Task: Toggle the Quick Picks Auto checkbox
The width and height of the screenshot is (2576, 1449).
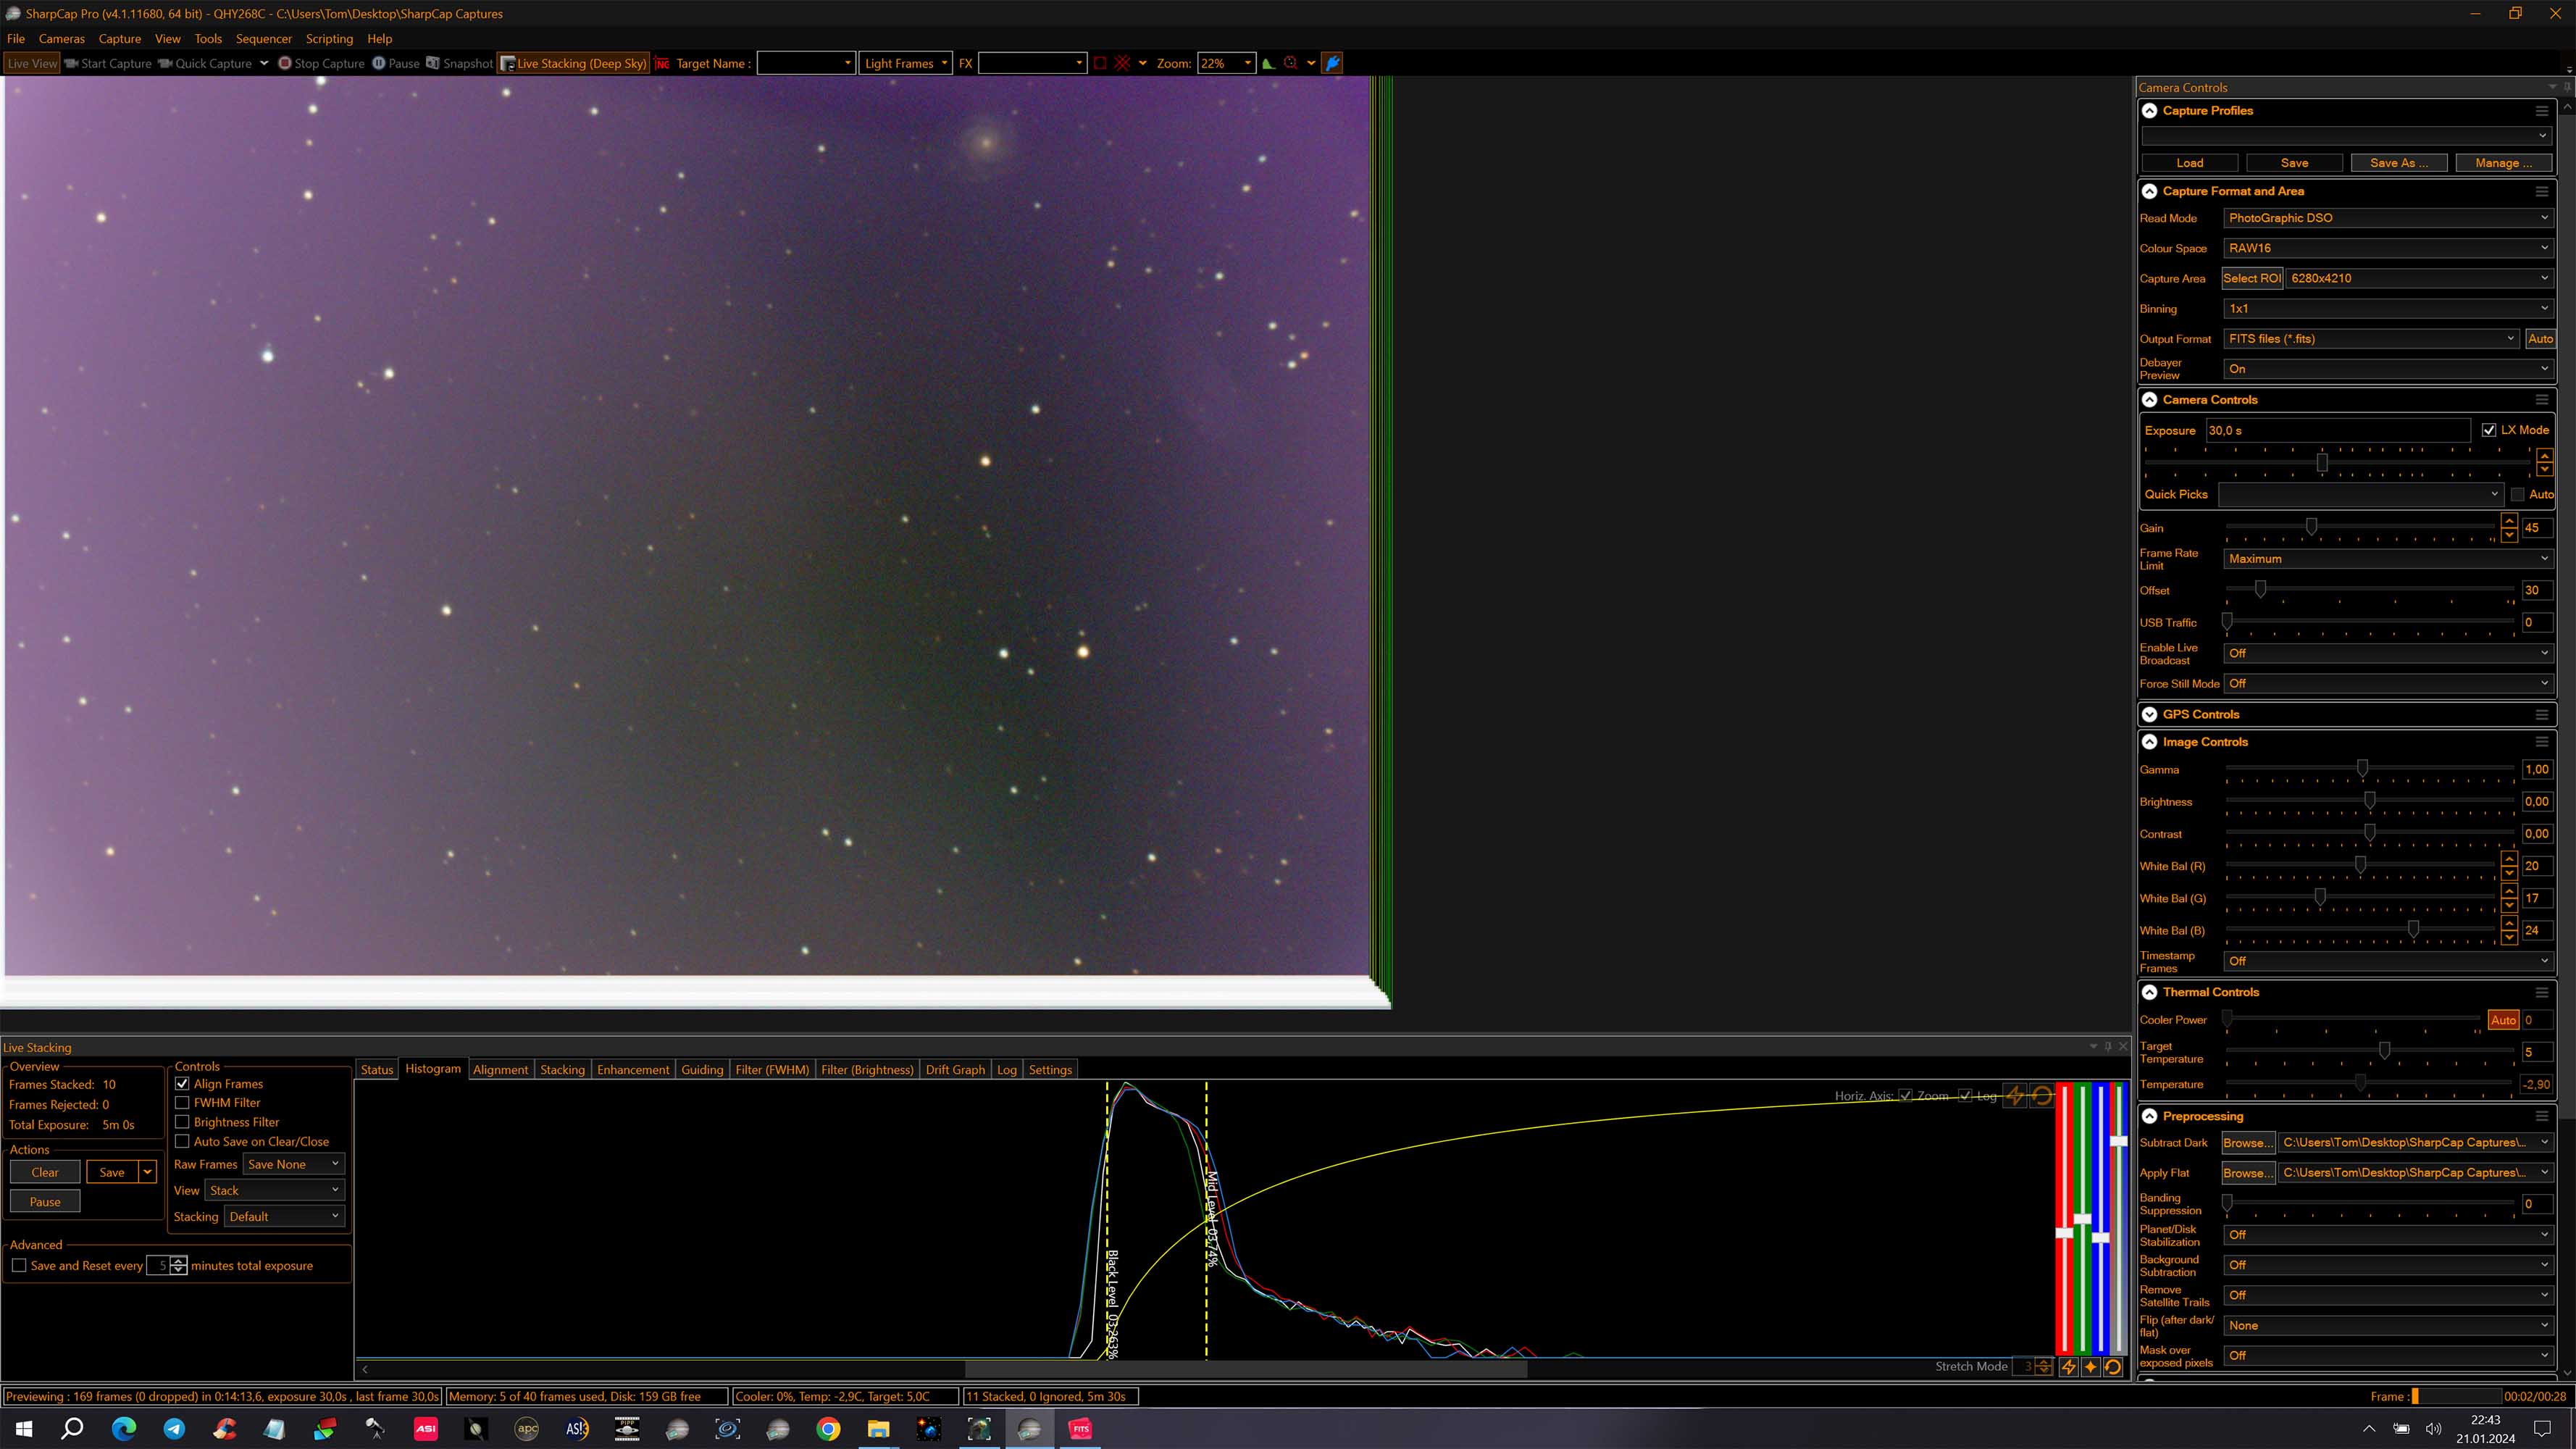Action: [x=2518, y=495]
